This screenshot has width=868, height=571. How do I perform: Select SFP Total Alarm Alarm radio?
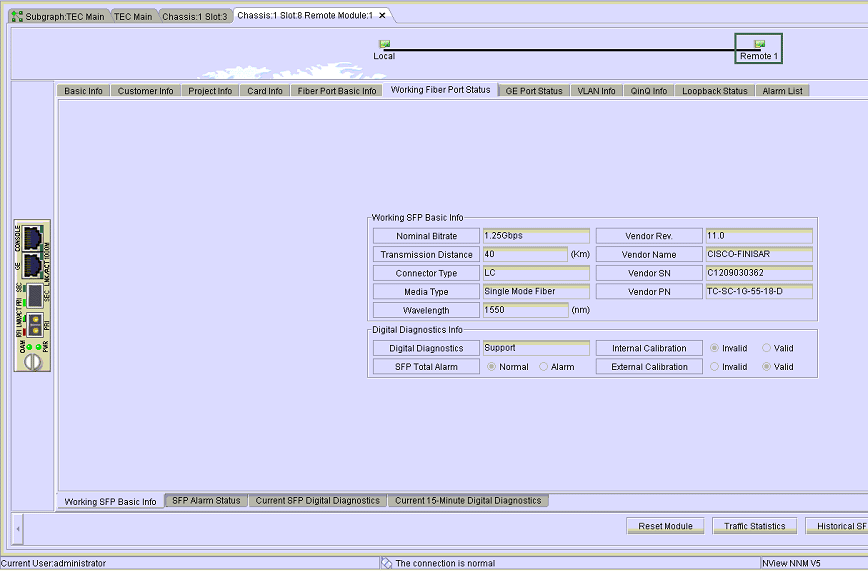pyautogui.click(x=544, y=367)
